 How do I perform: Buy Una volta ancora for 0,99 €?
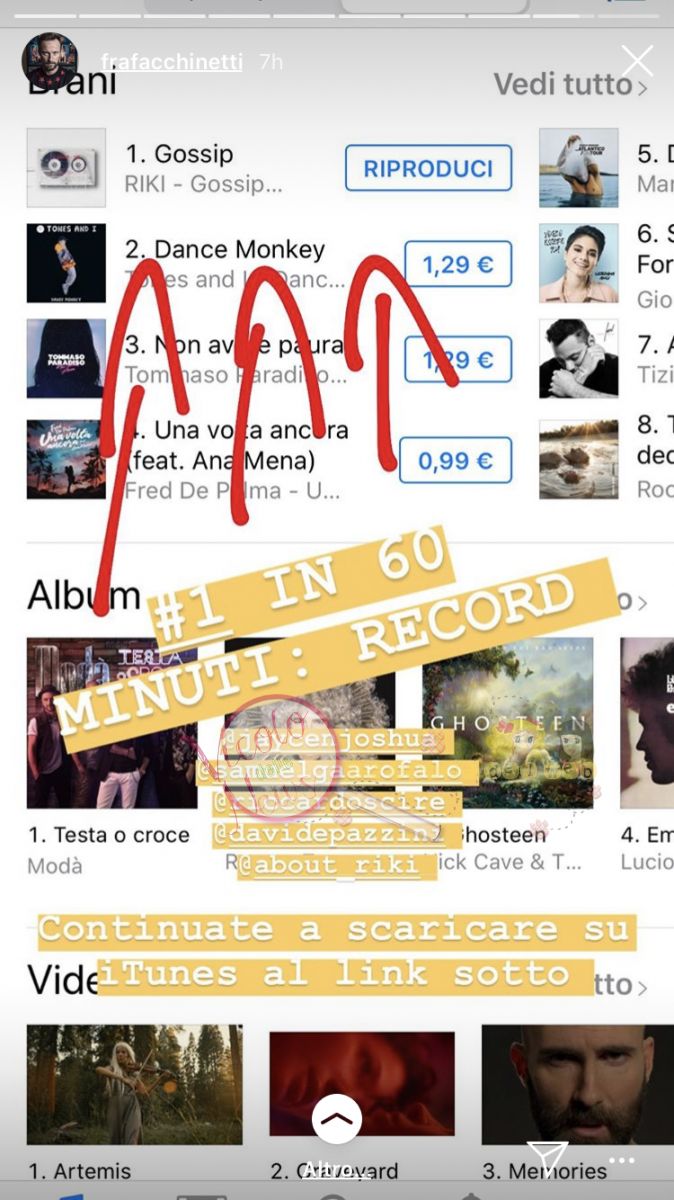point(456,460)
